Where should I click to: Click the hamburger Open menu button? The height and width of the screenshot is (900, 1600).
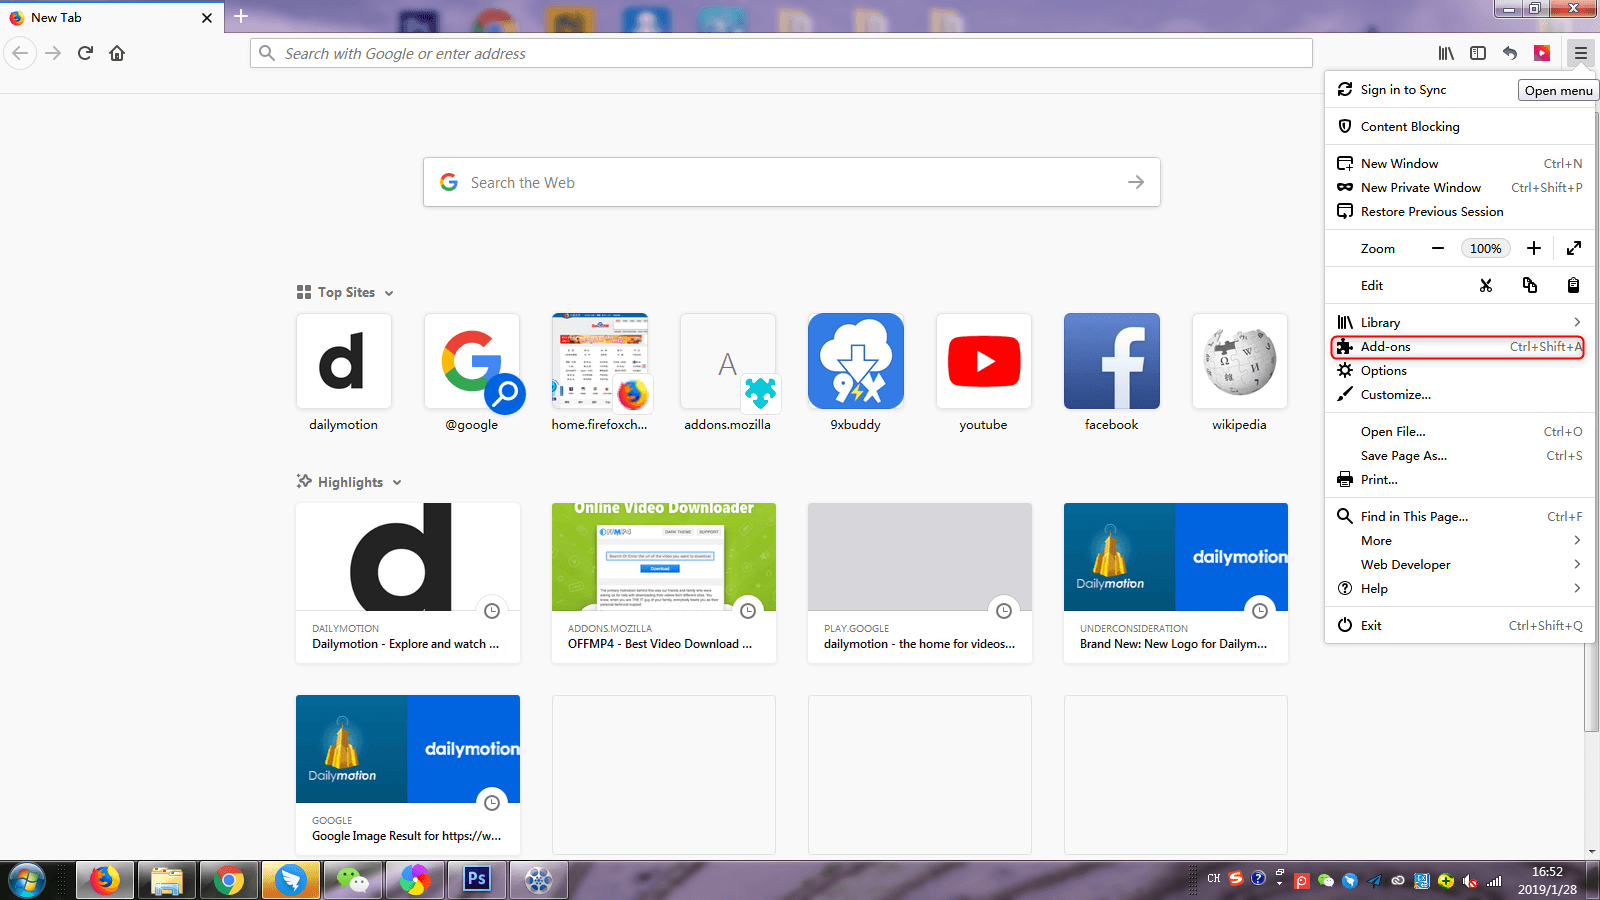tap(1580, 53)
